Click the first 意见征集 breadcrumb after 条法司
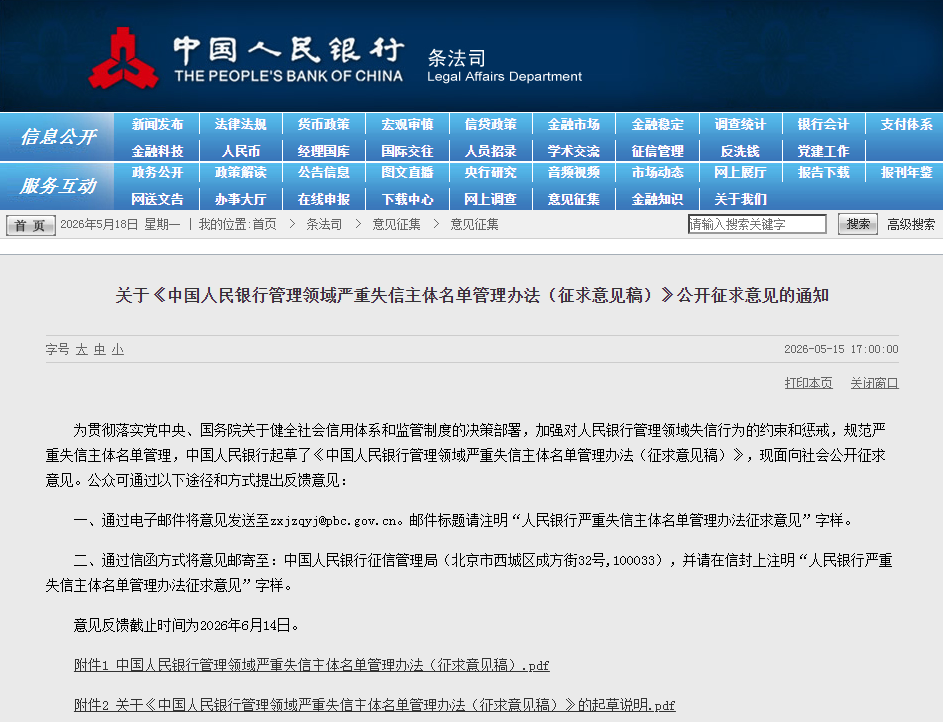 click(396, 224)
